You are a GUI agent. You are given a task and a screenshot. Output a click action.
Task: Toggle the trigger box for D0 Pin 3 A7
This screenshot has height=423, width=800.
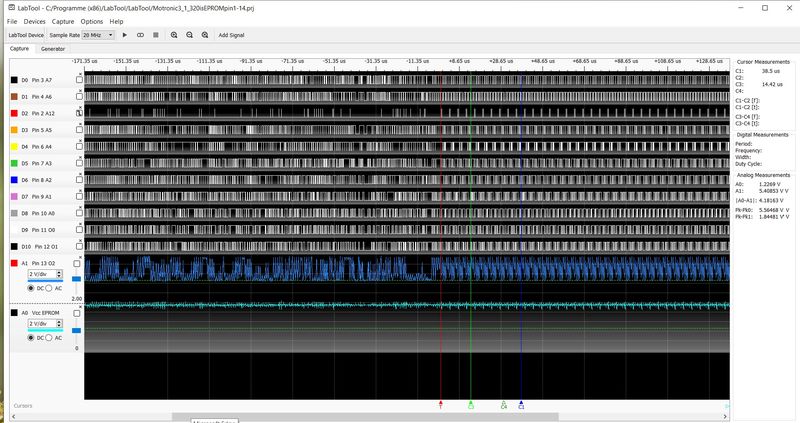pos(79,80)
